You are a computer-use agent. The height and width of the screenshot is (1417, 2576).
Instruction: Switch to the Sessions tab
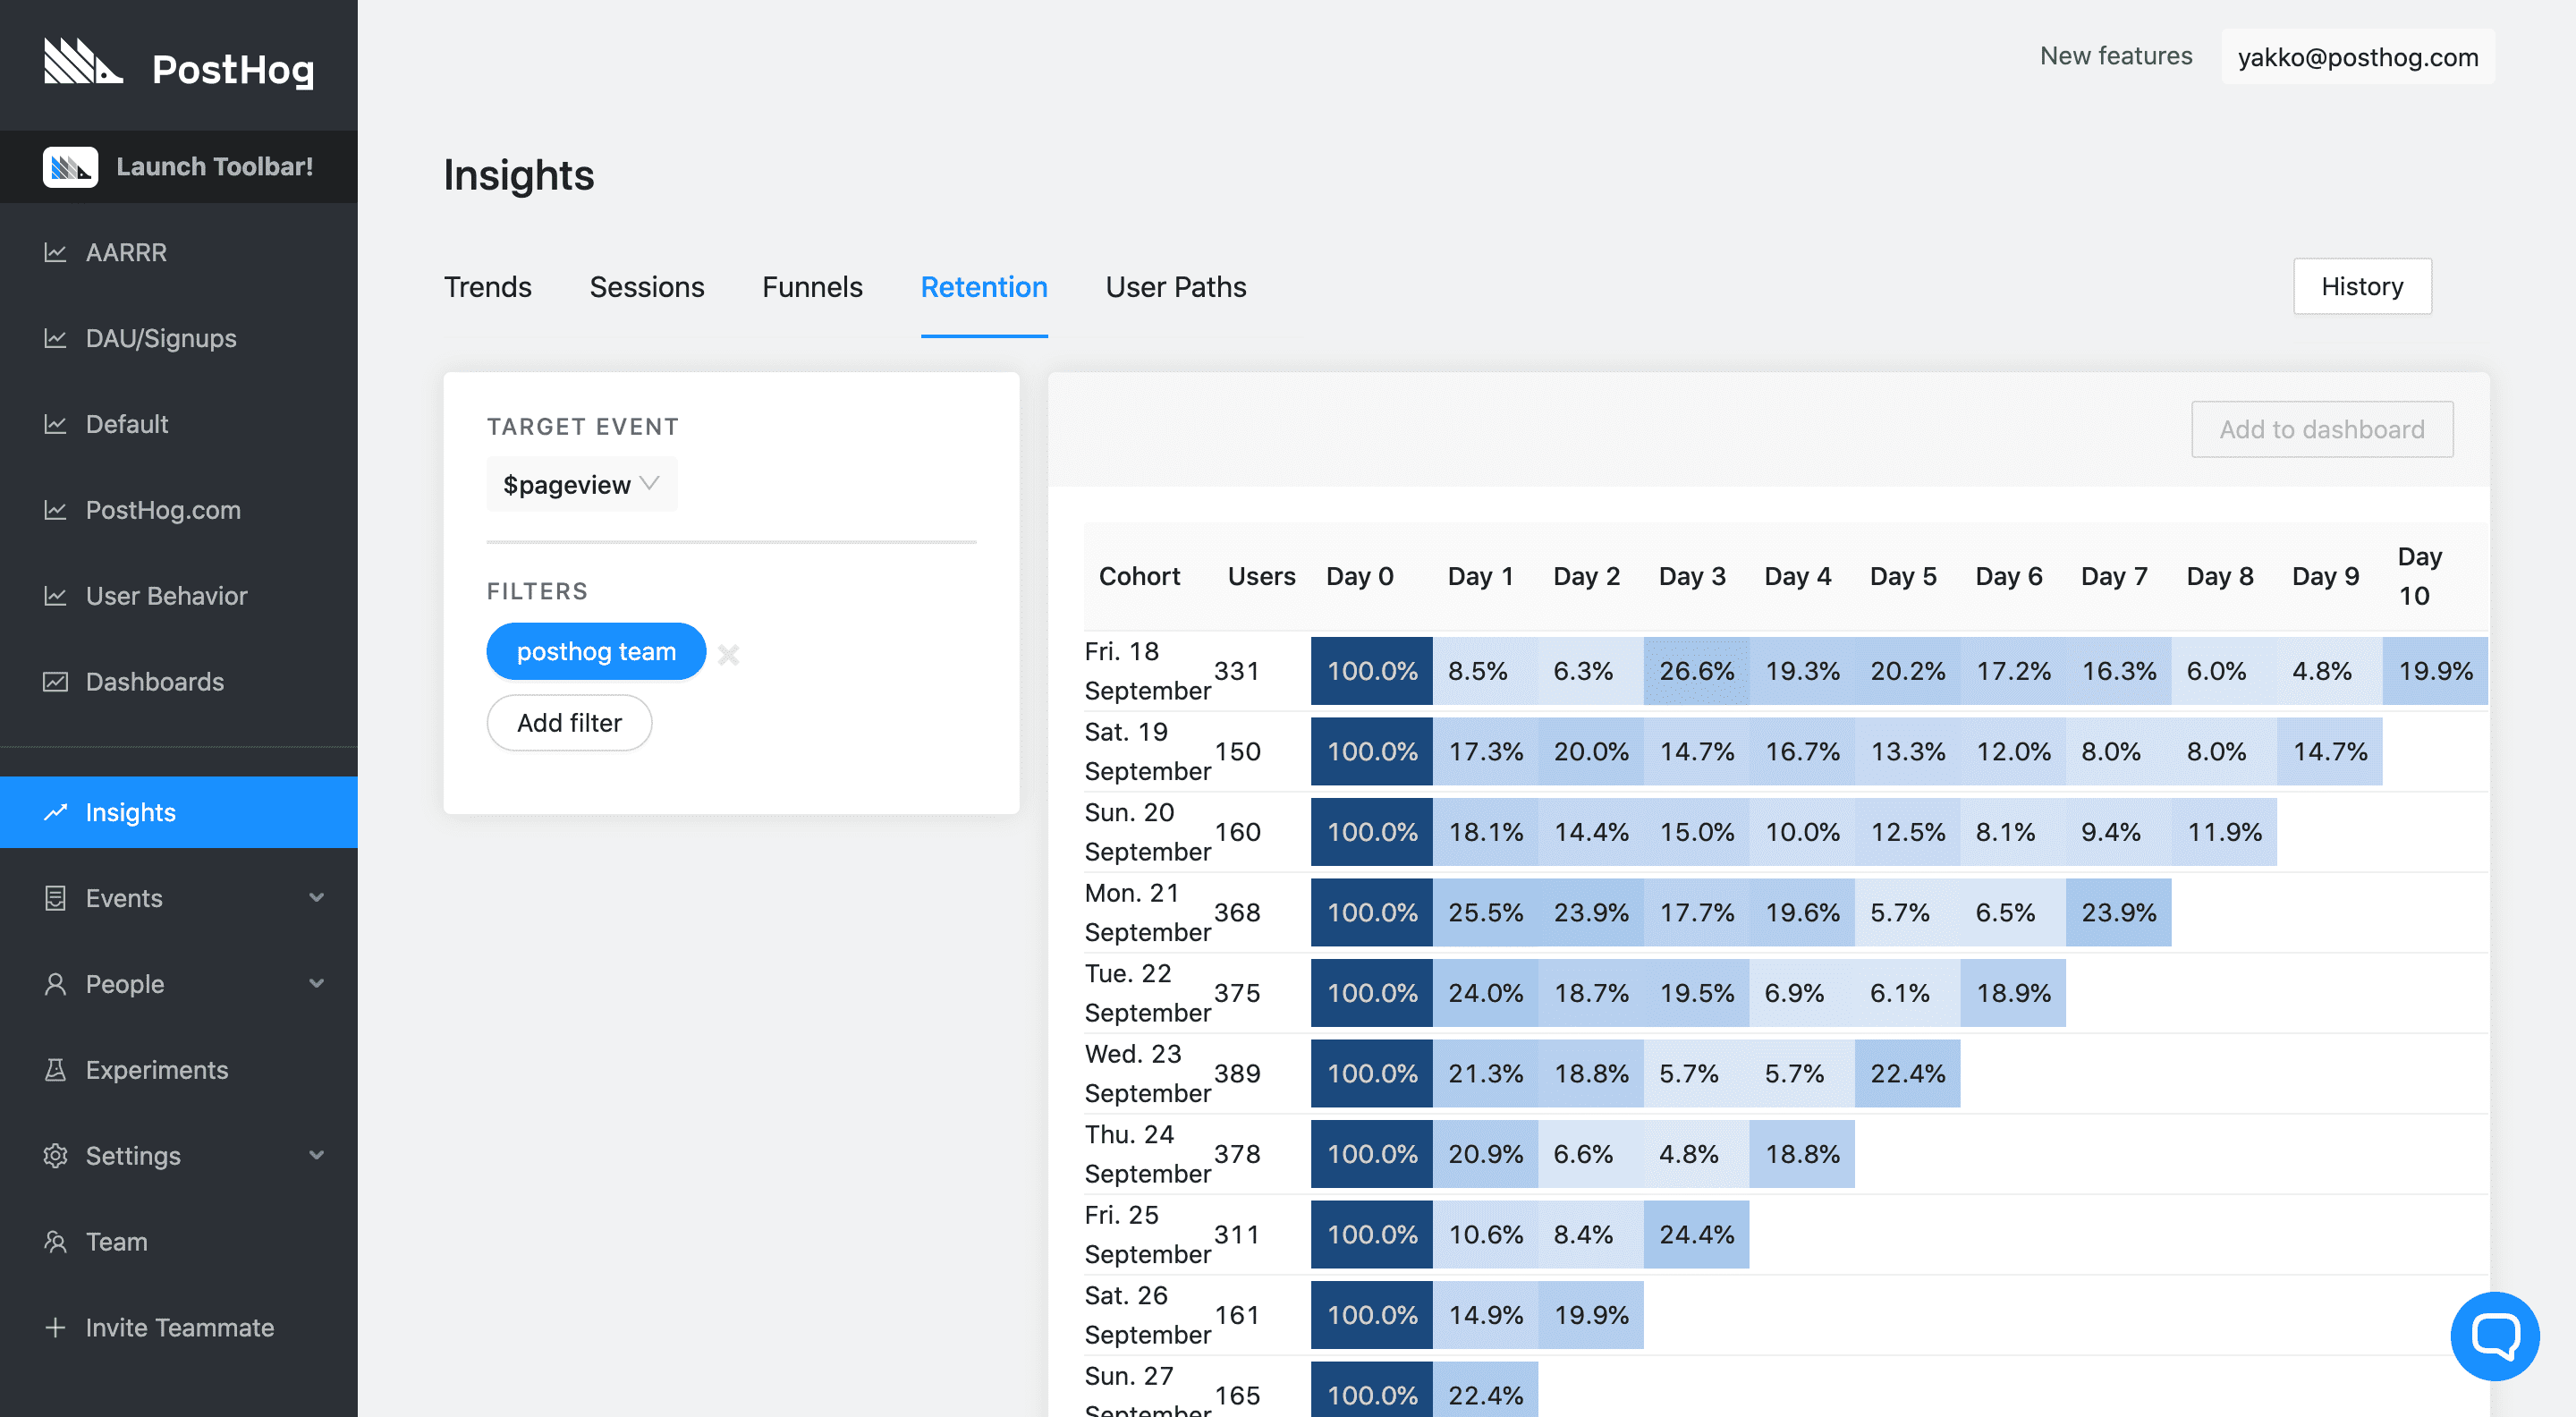pos(647,287)
